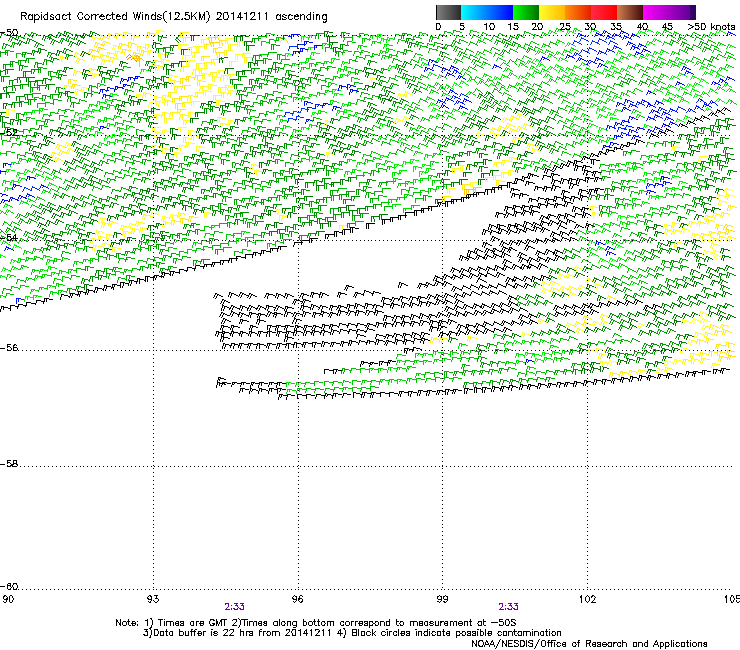Click the -52 latitude axis label
Viewport: 740px width, 650px height.
point(9,133)
